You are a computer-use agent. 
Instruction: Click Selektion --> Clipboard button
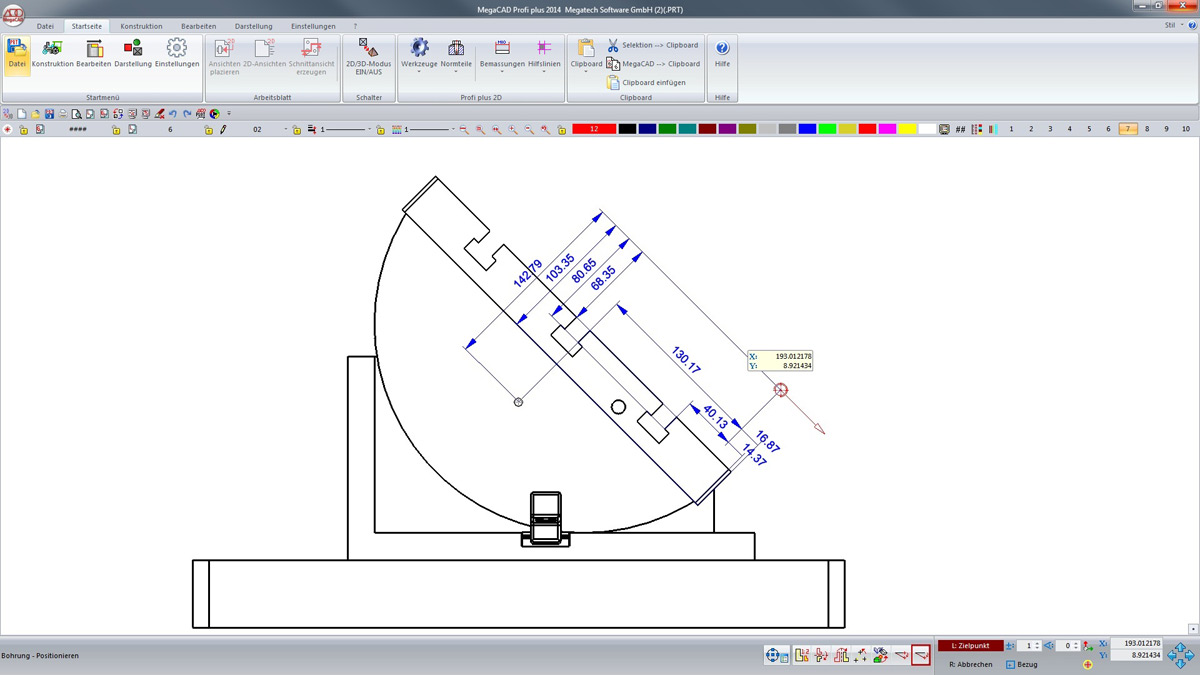[x=652, y=45]
